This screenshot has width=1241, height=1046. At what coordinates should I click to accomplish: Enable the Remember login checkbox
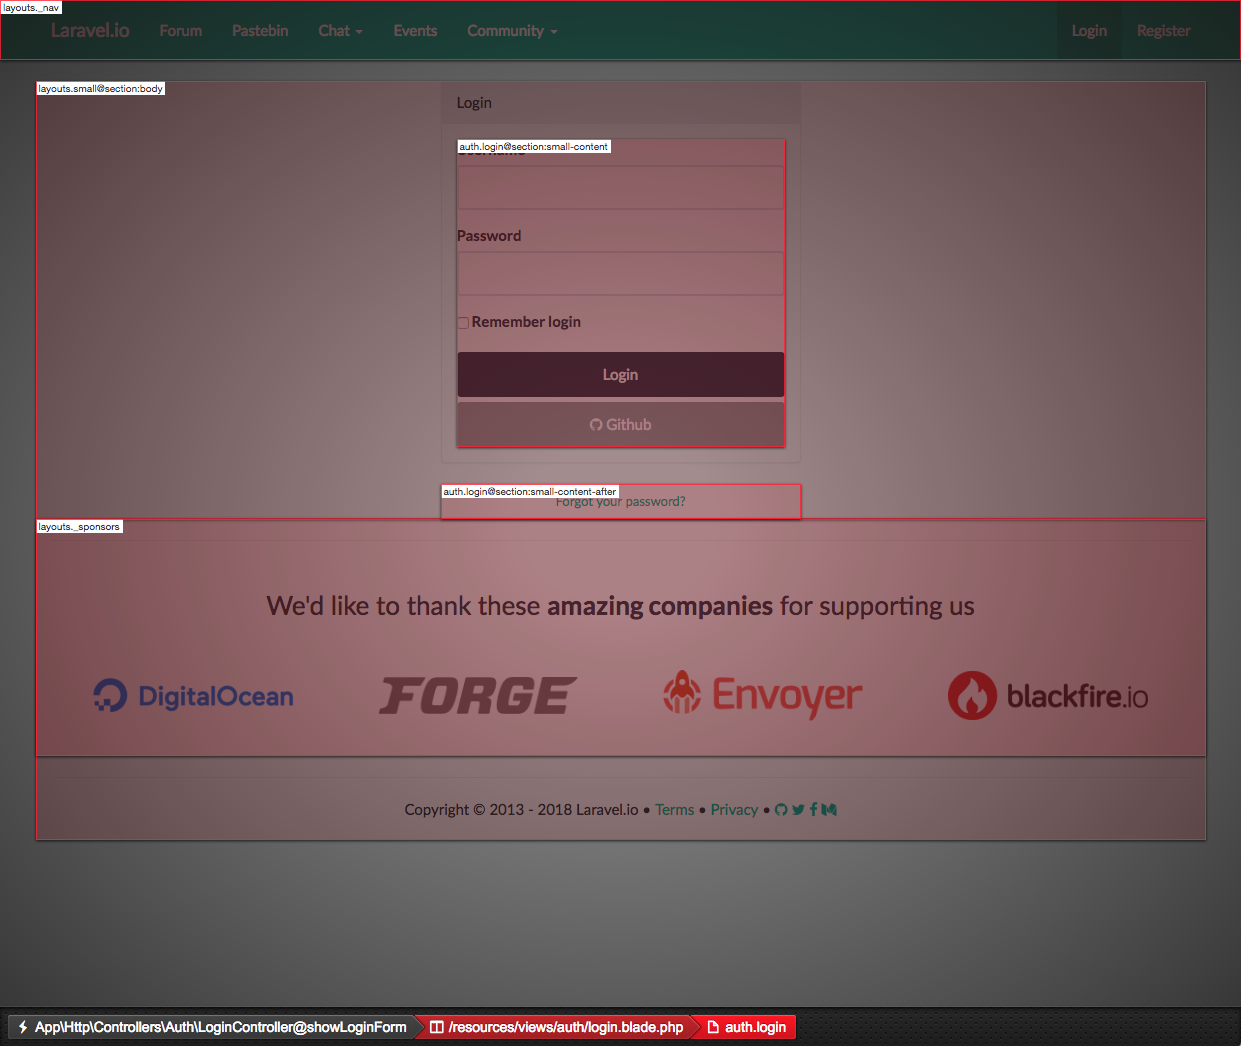coord(463,323)
